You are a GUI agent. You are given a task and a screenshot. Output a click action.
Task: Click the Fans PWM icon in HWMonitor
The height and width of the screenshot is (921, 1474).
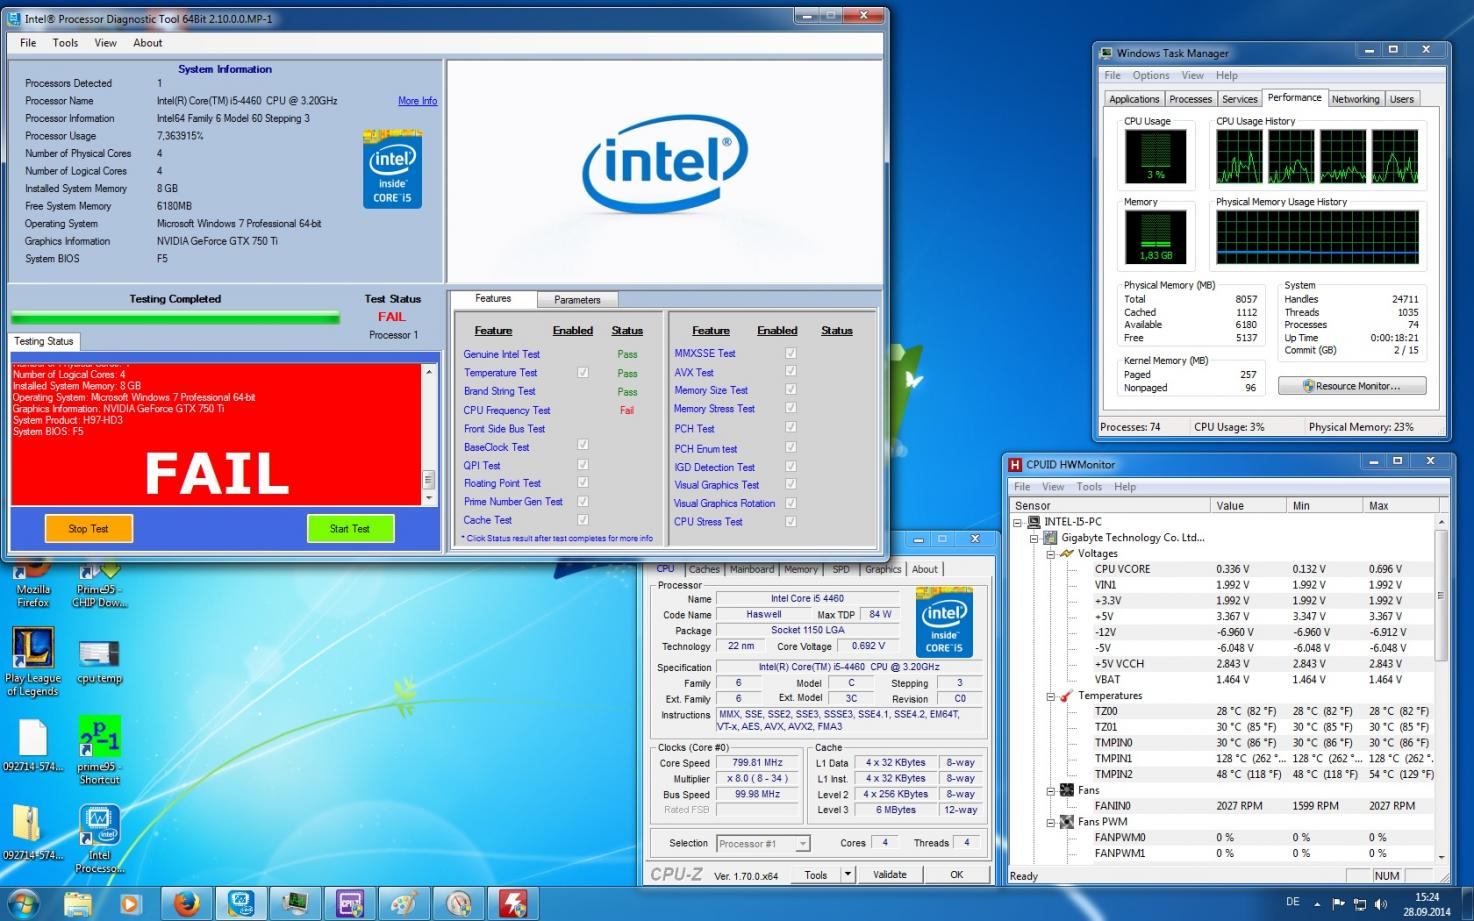click(1067, 822)
